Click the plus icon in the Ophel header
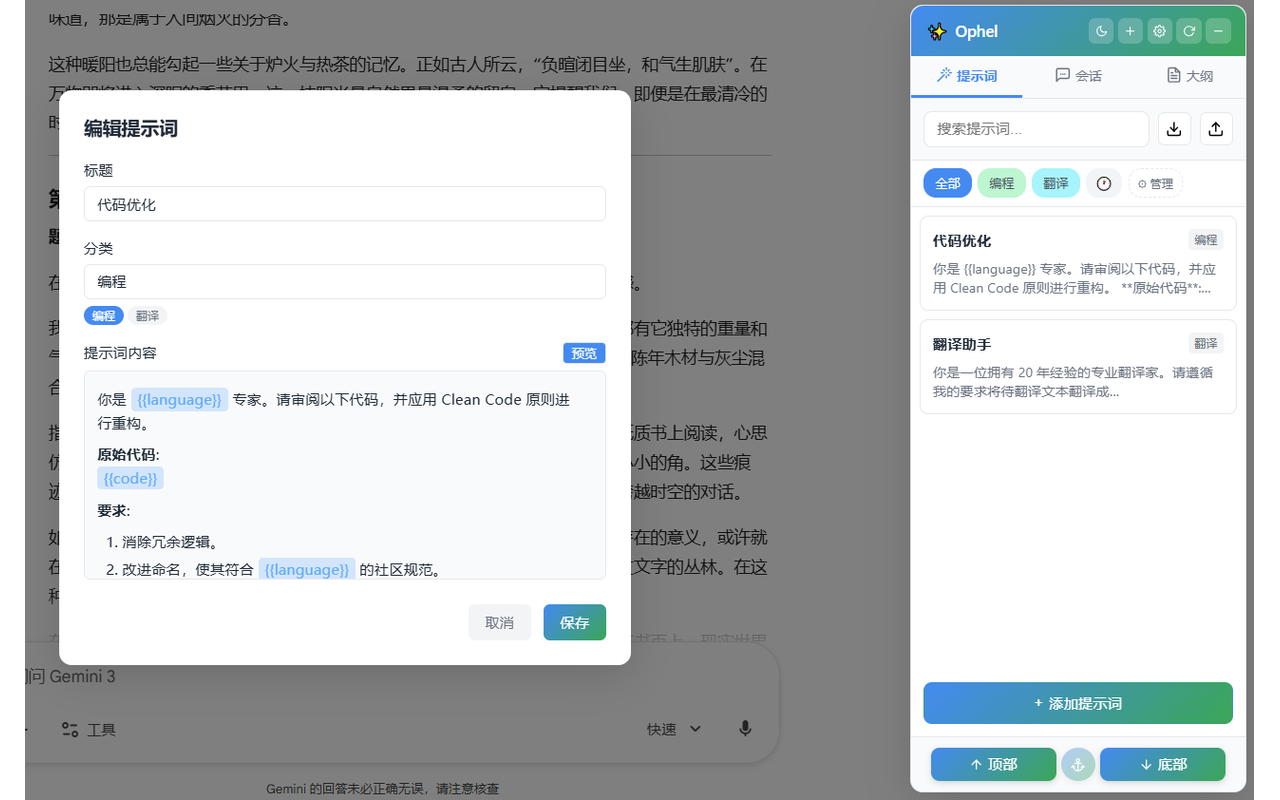Screen dimensions: 1280x800 (x=1130, y=31)
